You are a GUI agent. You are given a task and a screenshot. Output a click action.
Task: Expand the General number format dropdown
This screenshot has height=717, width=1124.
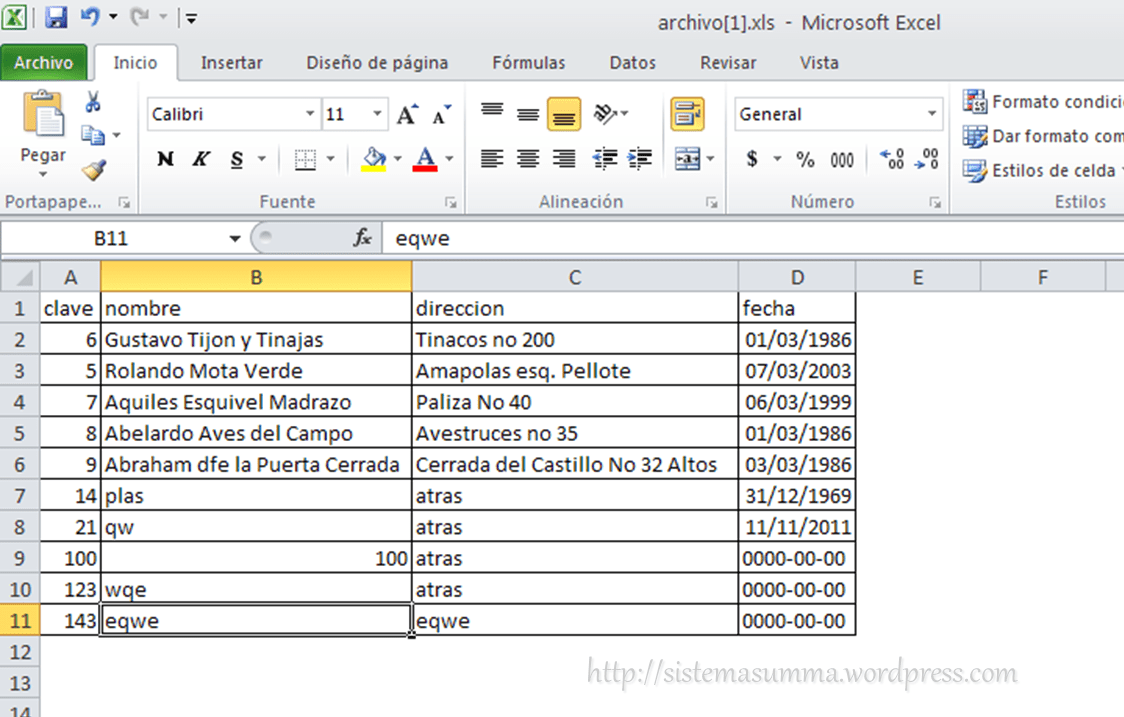tap(932, 115)
